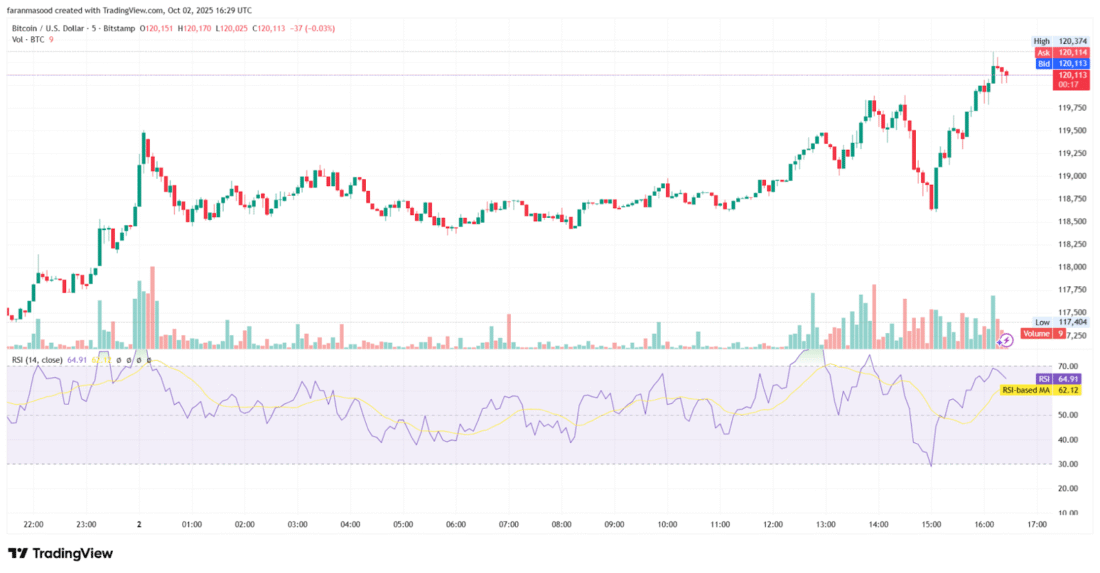The height and width of the screenshot is (573, 1100).
Task: Click the purple lightning bolt icon near volume
Action: tap(1007, 340)
